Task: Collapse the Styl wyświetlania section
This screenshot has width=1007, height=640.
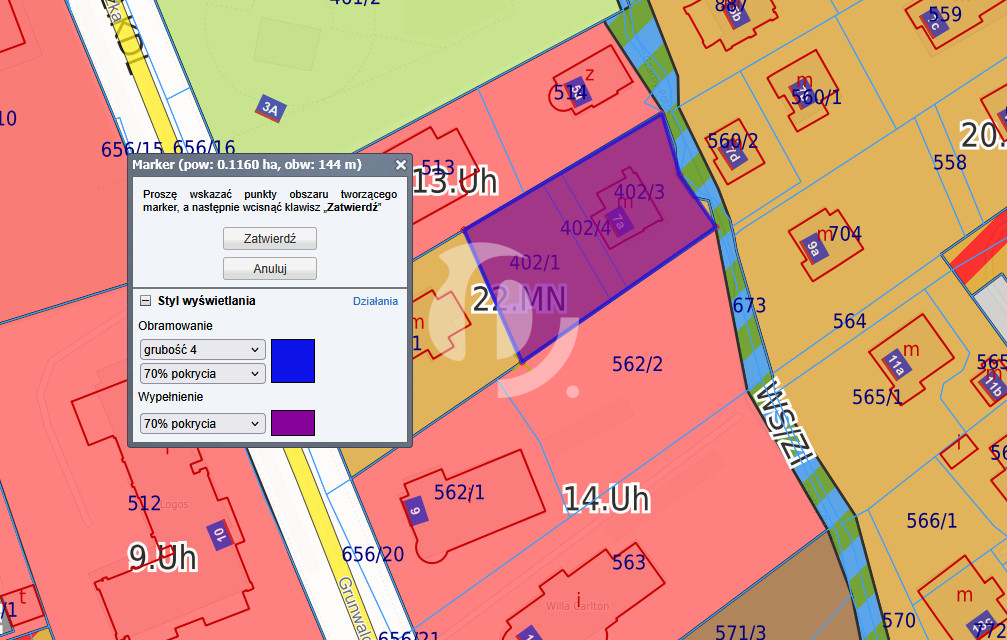Action: (x=145, y=301)
